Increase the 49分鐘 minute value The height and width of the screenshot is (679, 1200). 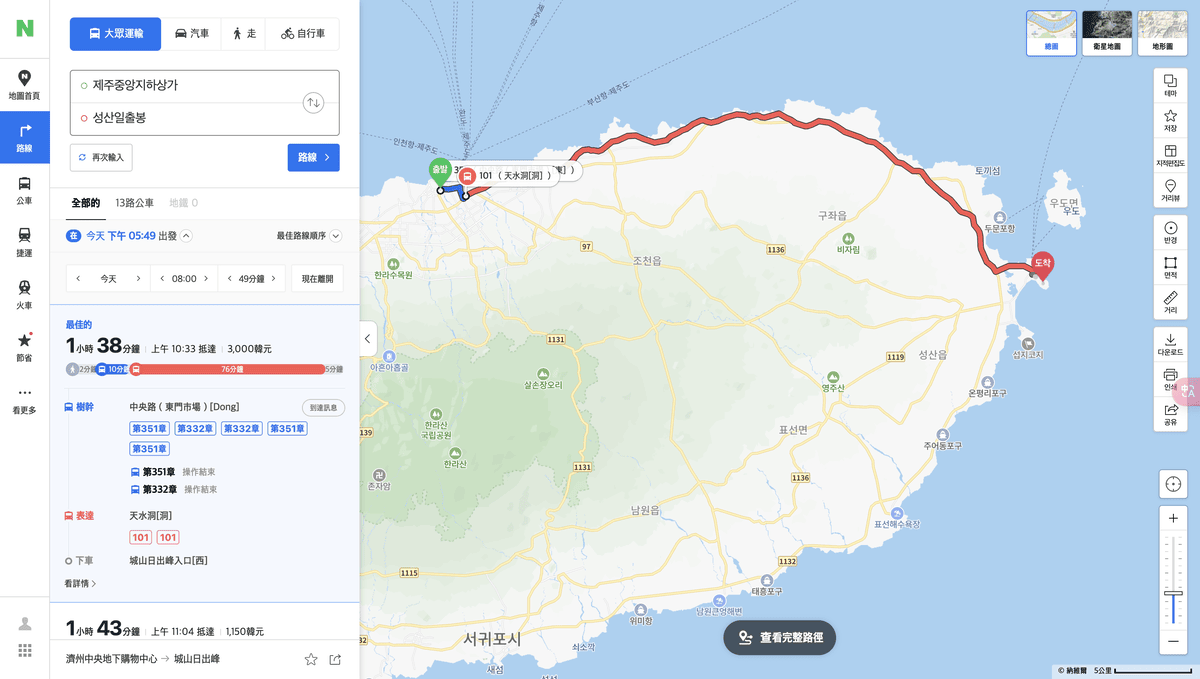274,279
